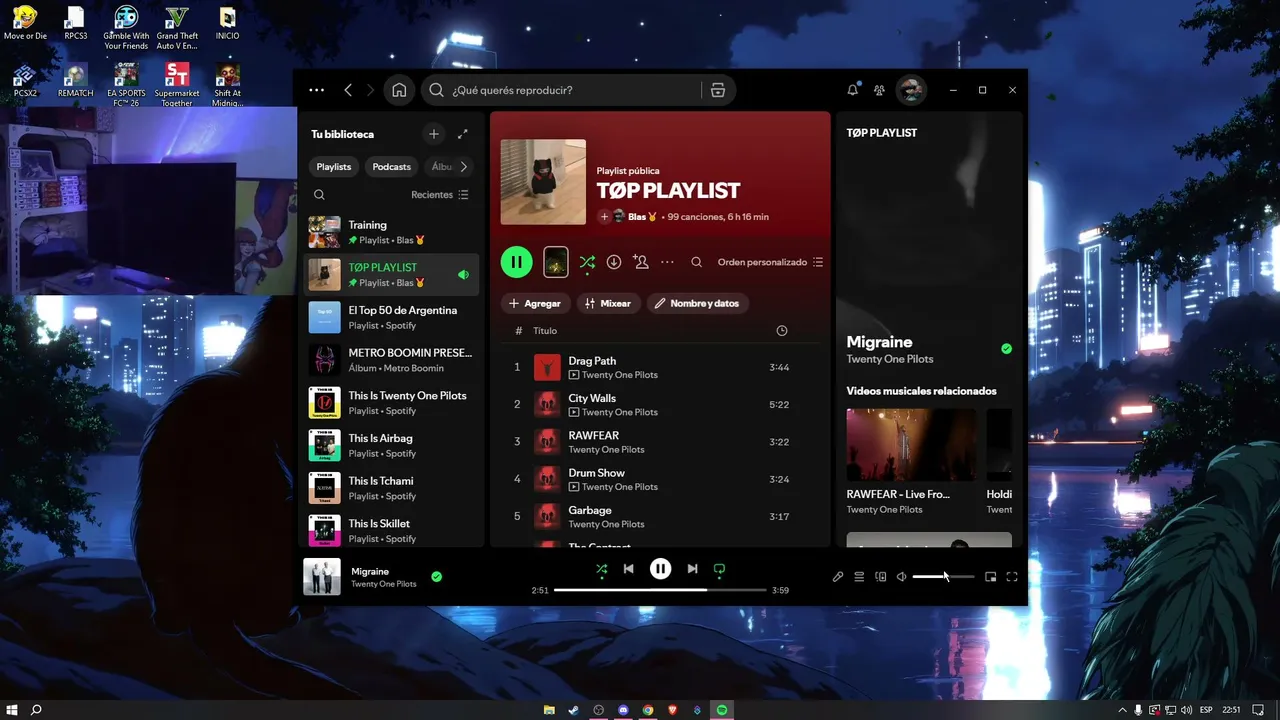Click the Mixear button
This screenshot has width=1280, height=720.
(x=608, y=303)
